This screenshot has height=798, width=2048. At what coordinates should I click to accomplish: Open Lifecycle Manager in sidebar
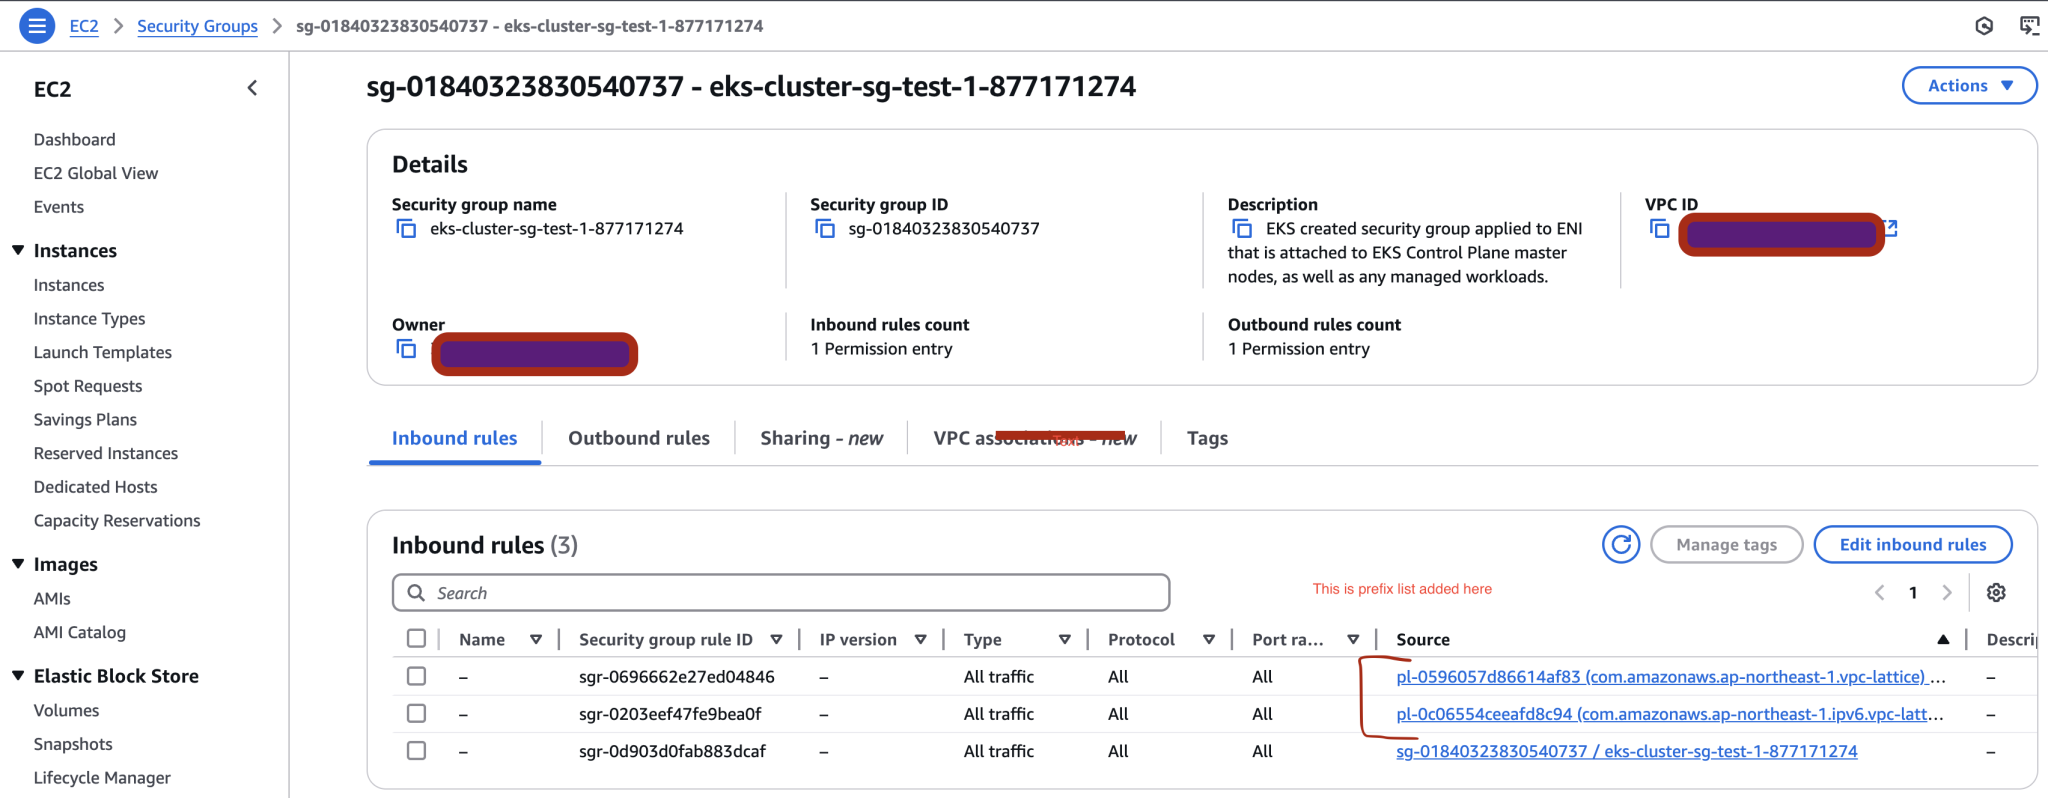(x=102, y=778)
